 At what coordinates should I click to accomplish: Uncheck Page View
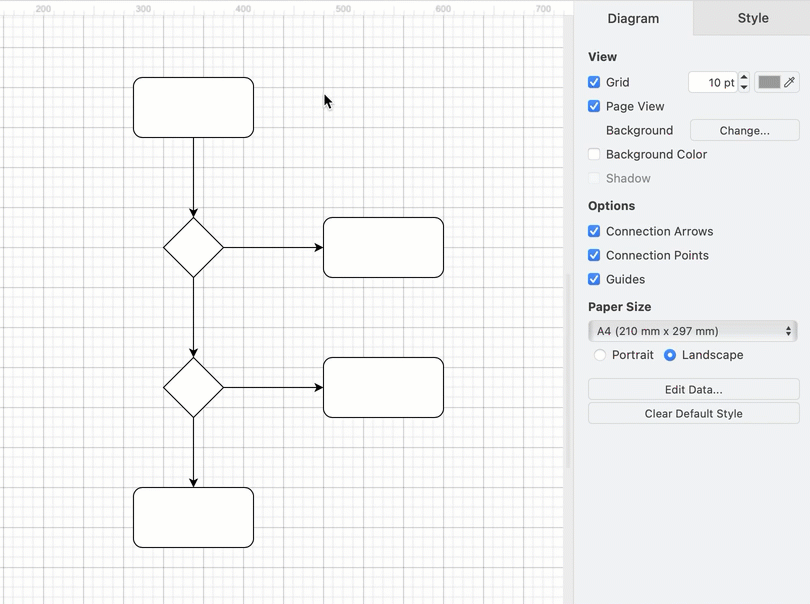pyautogui.click(x=594, y=106)
